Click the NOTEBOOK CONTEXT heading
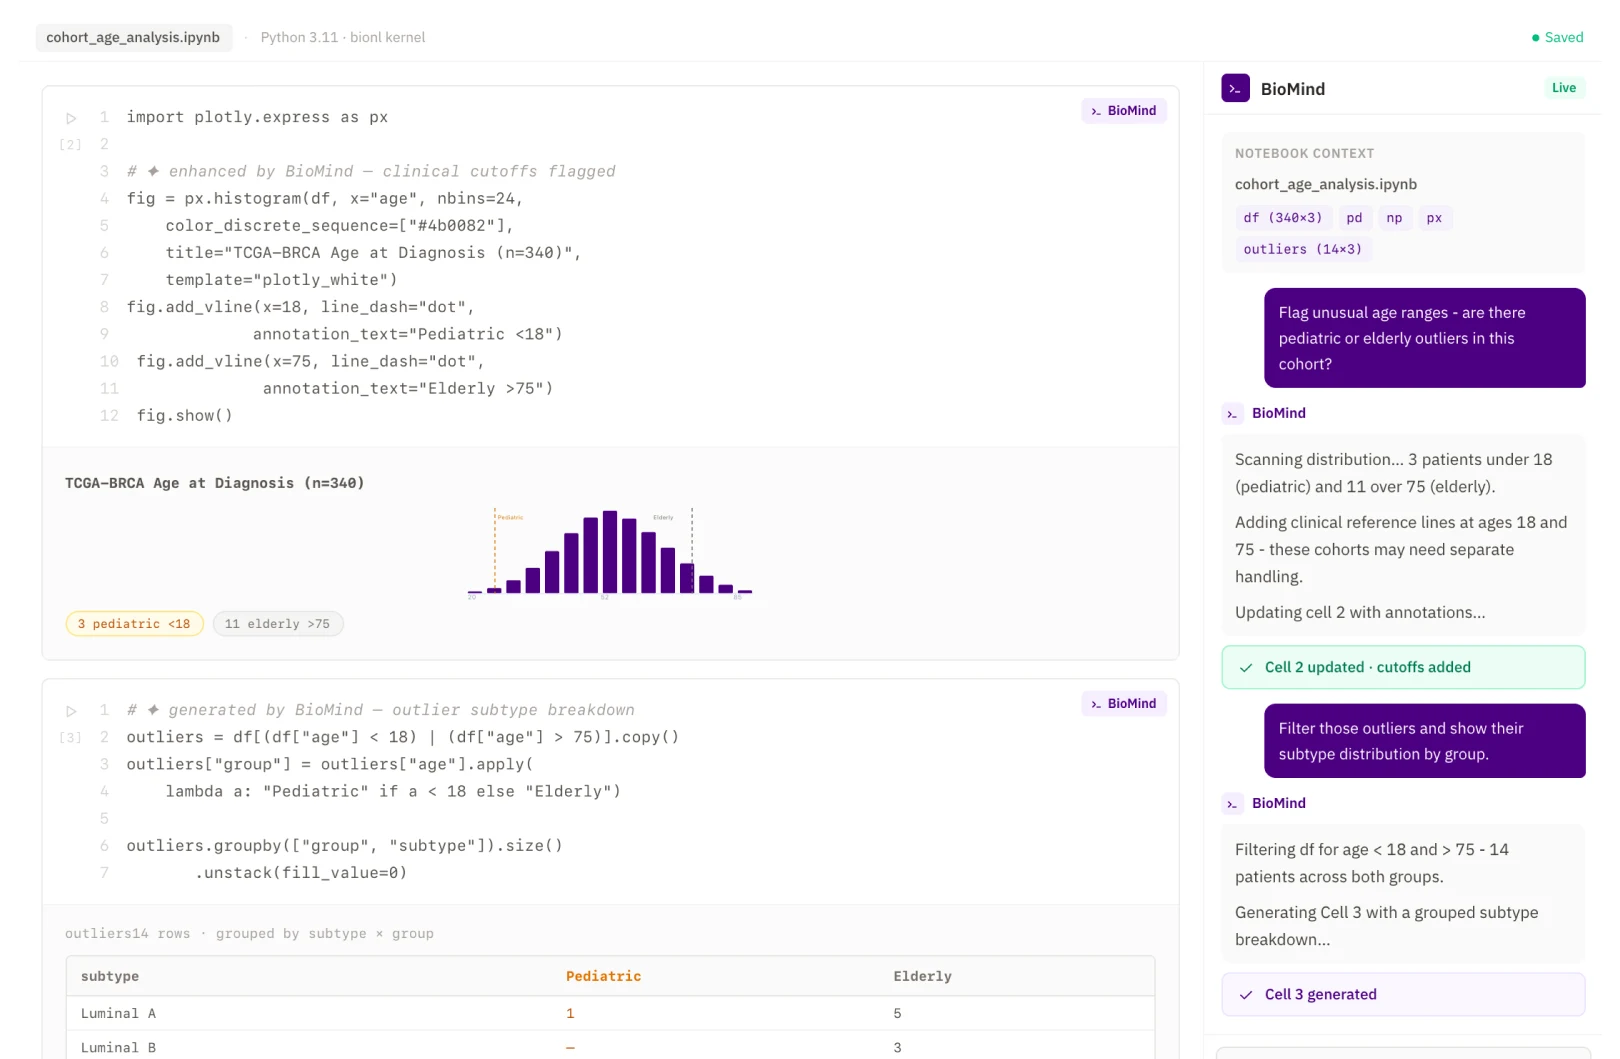Screen dimensions: 1620x1059 pos(1304,153)
